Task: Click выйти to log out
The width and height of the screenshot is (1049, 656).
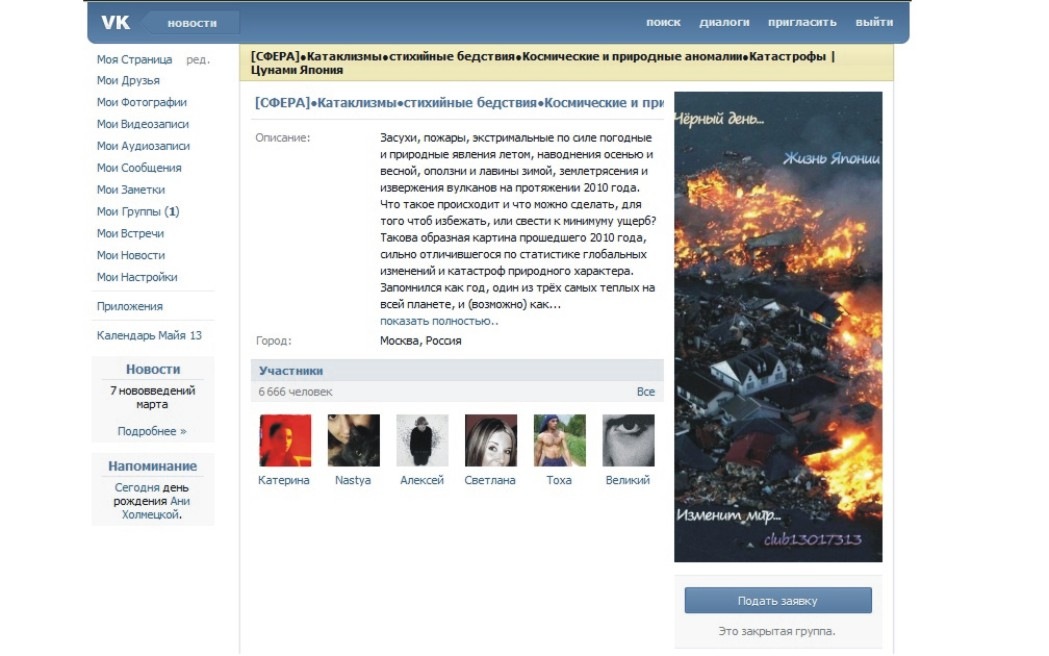Action: coord(874,22)
